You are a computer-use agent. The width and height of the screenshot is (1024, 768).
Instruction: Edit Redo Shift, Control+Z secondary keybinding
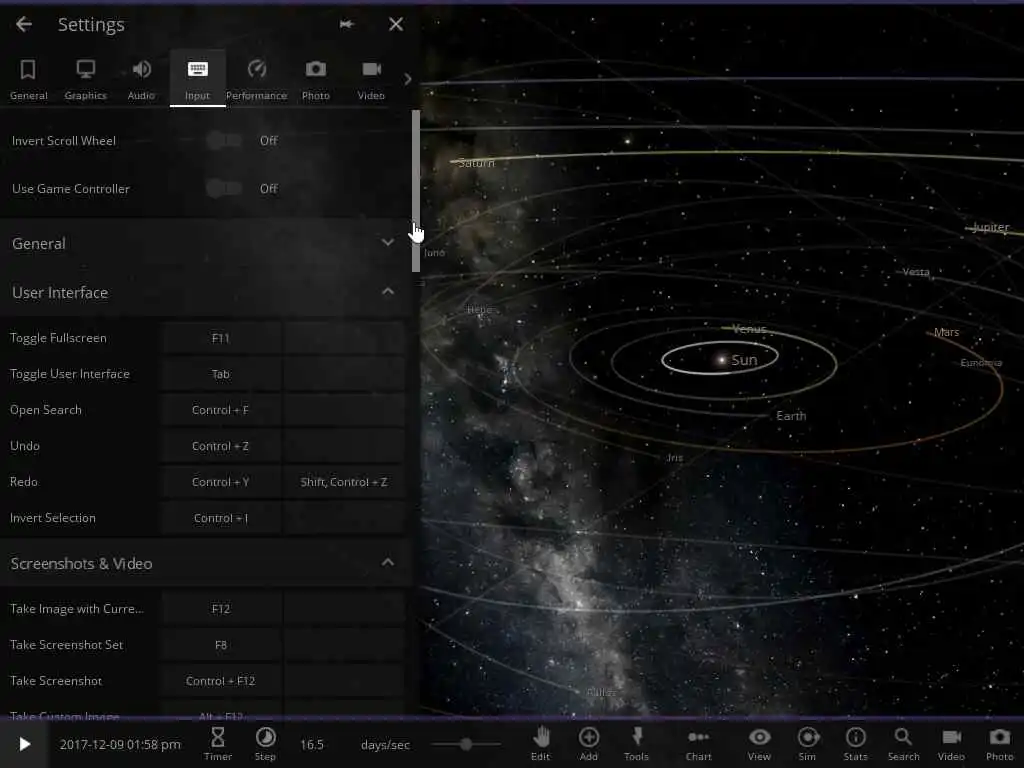click(344, 482)
